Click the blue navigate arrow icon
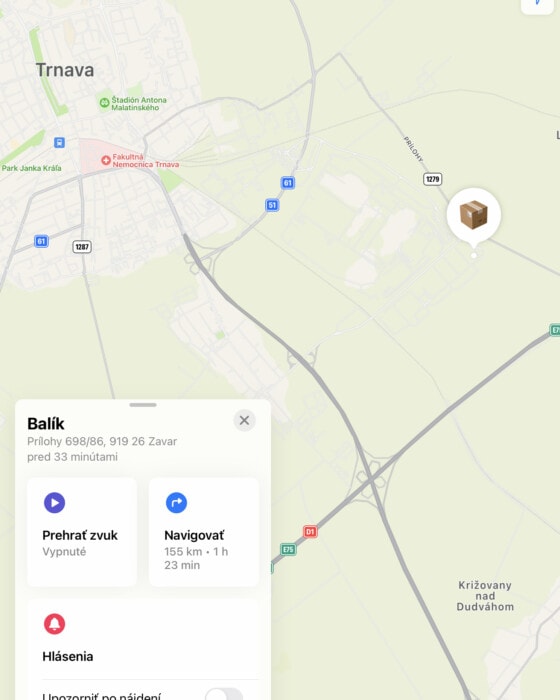Viewport: 560px width, 700px height. click(x=176, y=503)
